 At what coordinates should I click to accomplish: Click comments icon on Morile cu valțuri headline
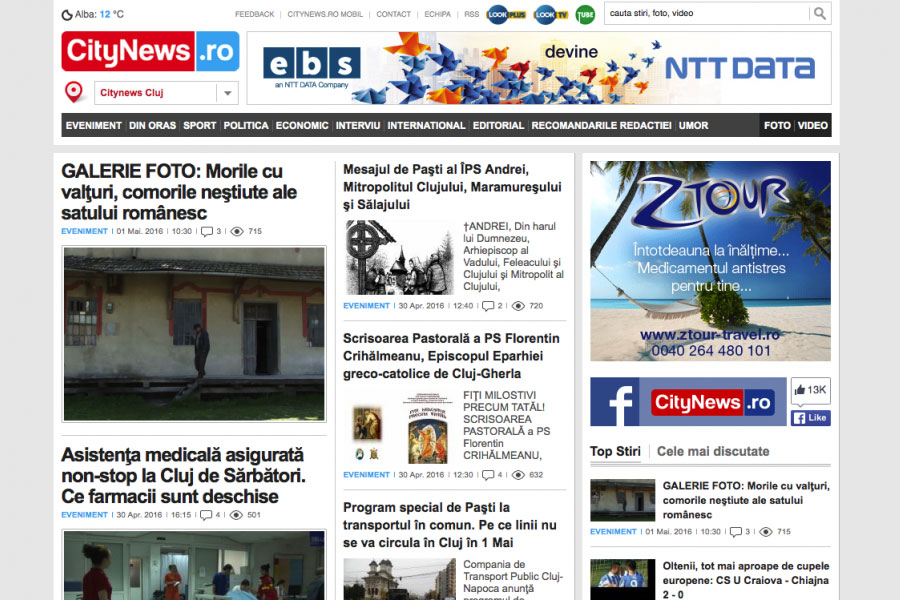(x=207, y=231)
